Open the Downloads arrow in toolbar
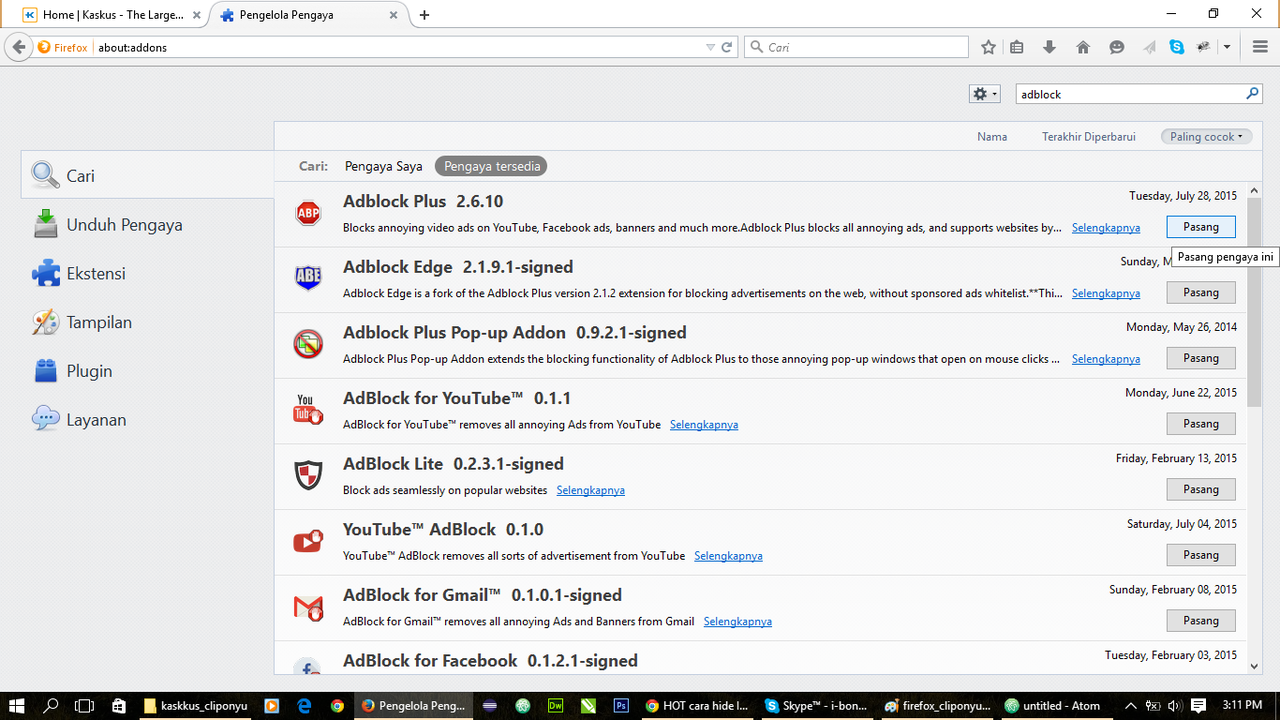Viewport: 1280px width, 720px height. pos(1049,47)
